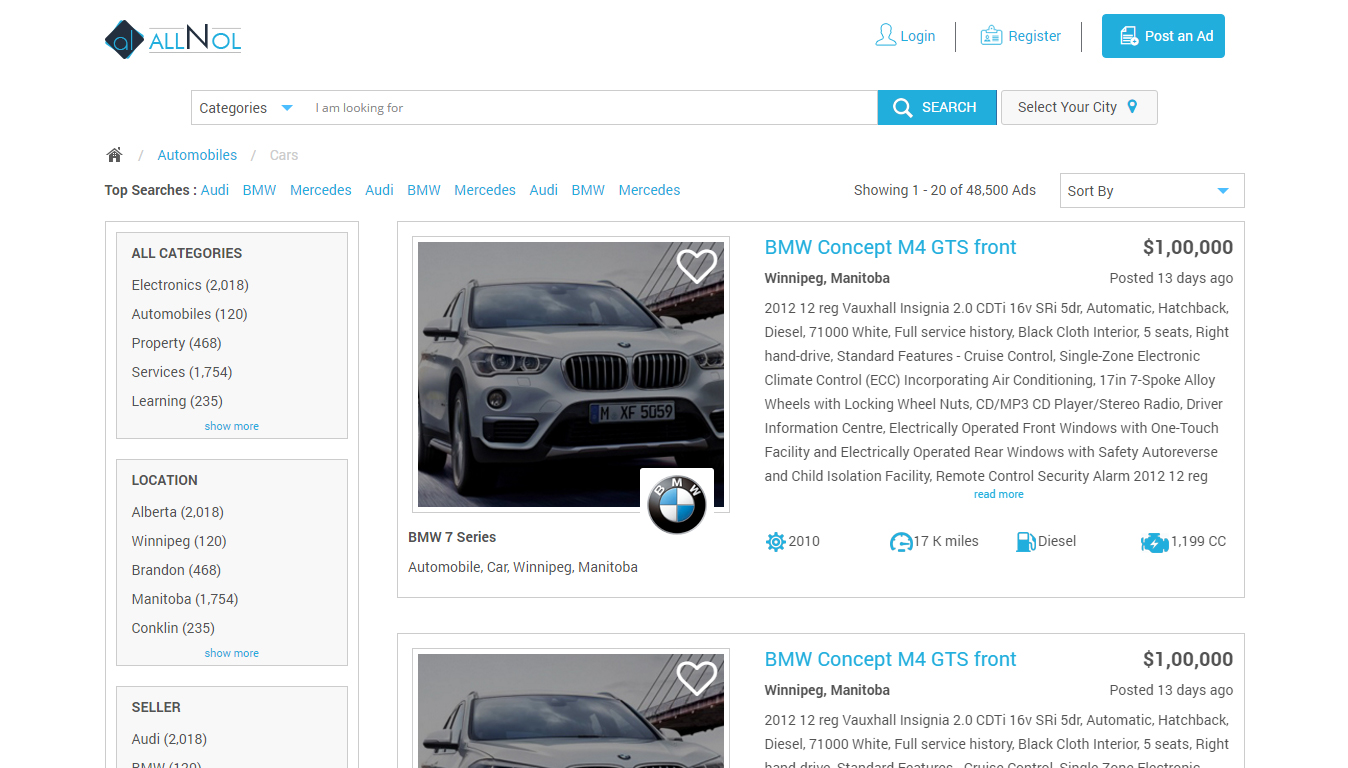Image resolution: width=1348 pixels, height=768 pixels.
Task: Click the ALL CATEGORIES heading
Action: click(x=187, y=253)
